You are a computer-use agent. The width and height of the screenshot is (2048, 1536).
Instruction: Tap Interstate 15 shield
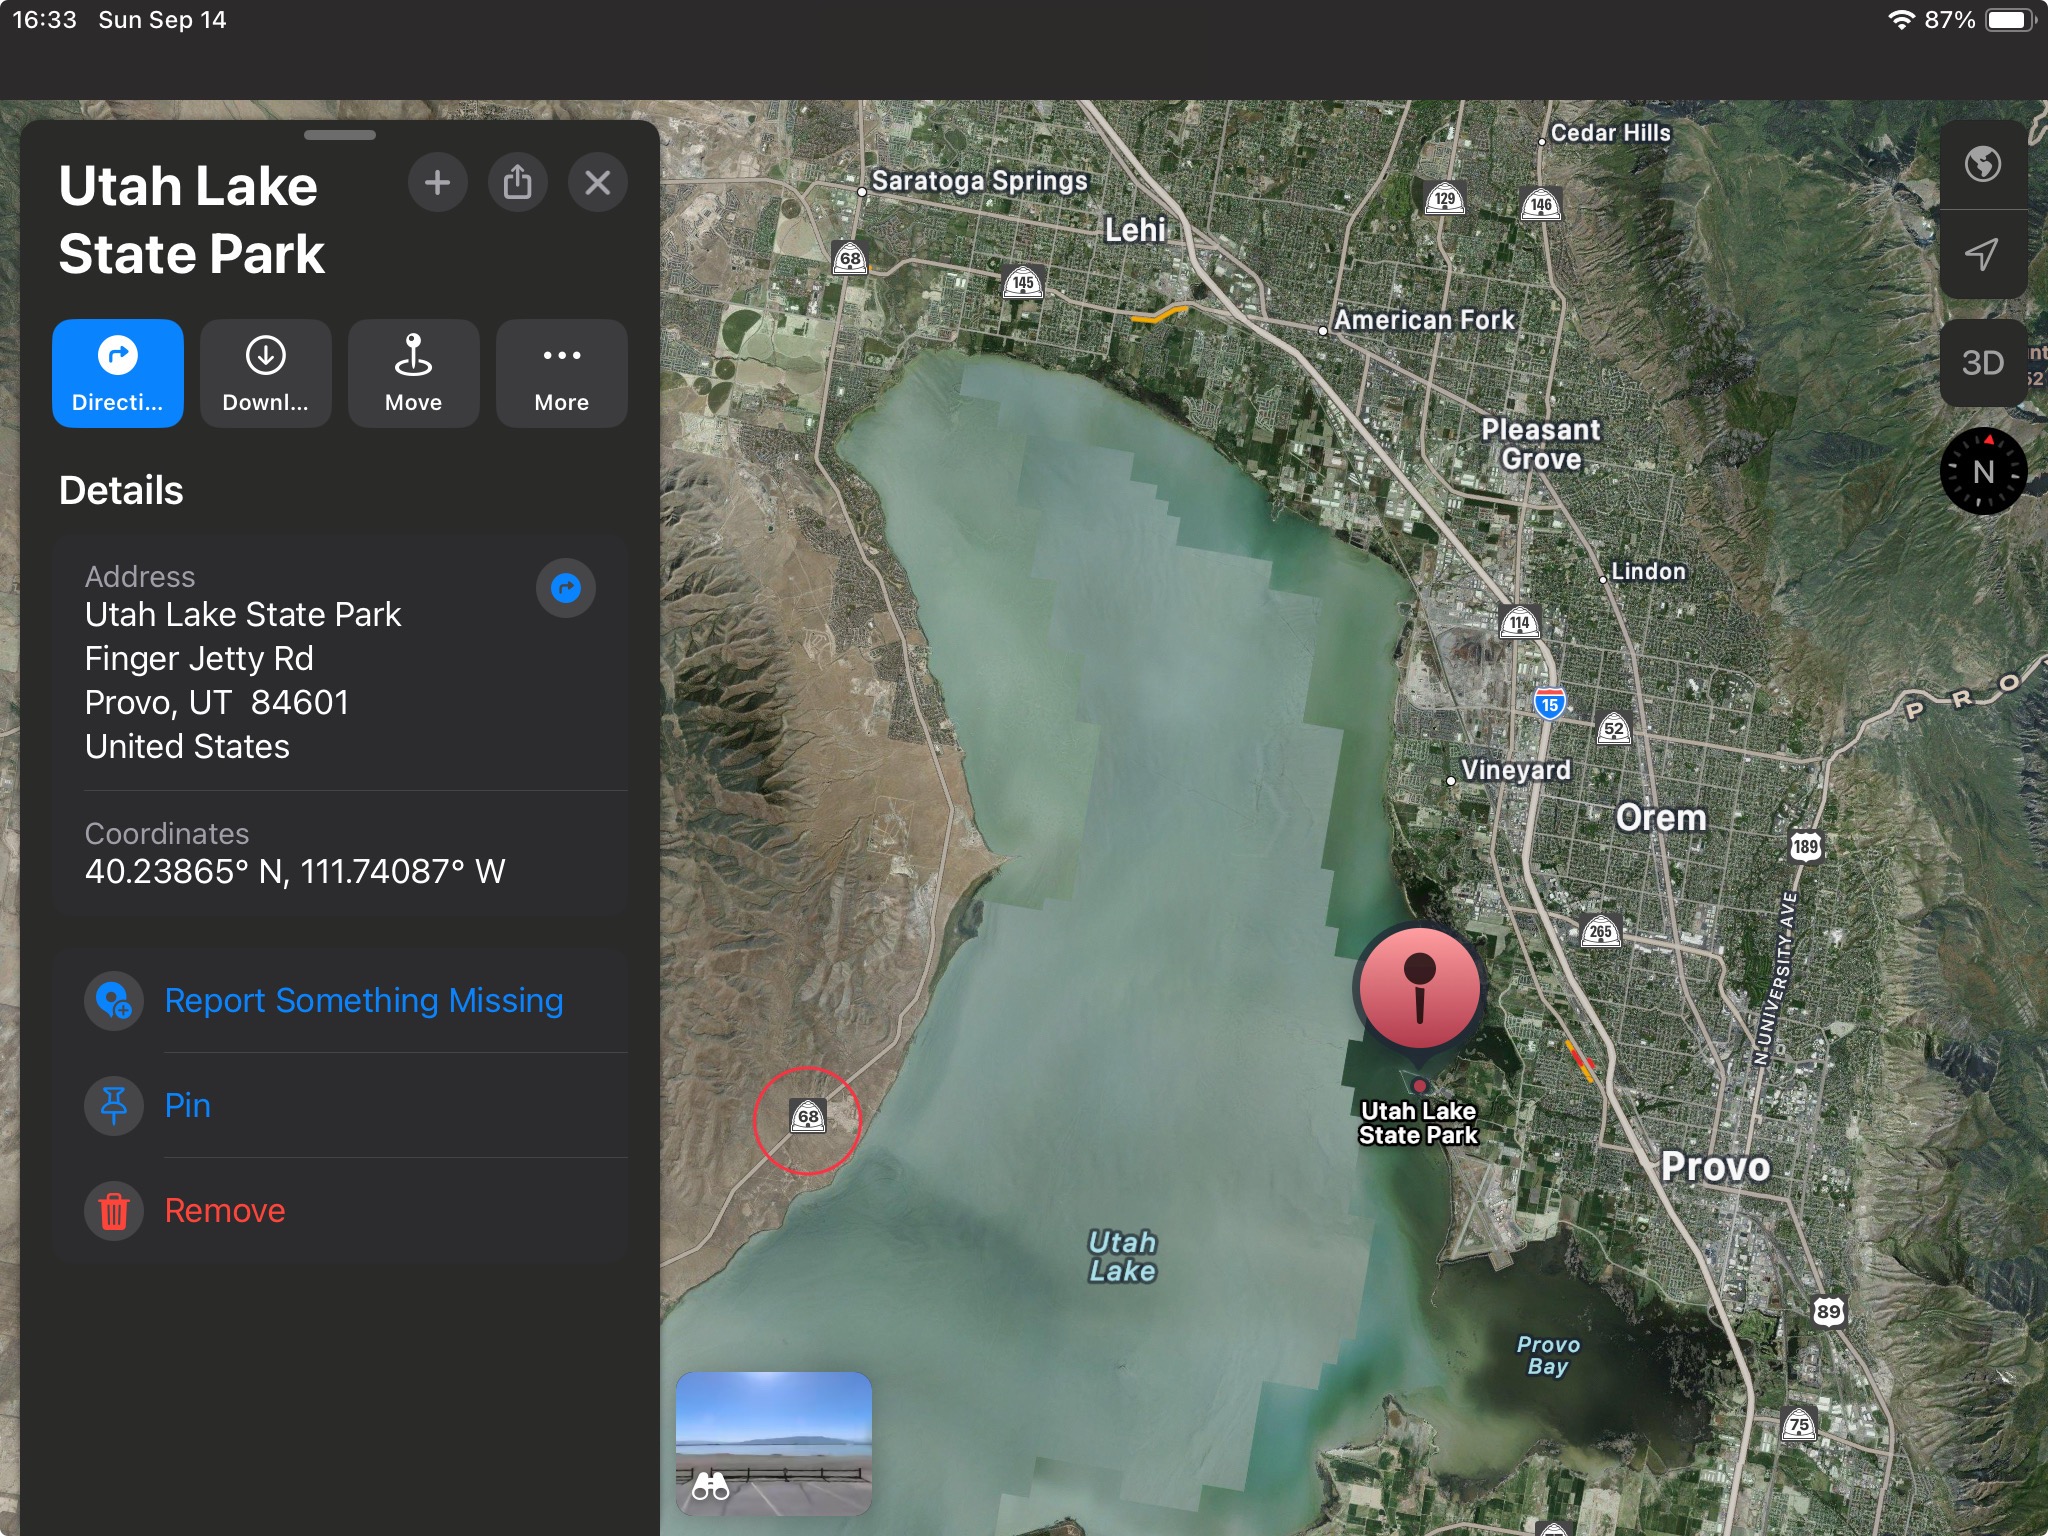[1549, 703]
